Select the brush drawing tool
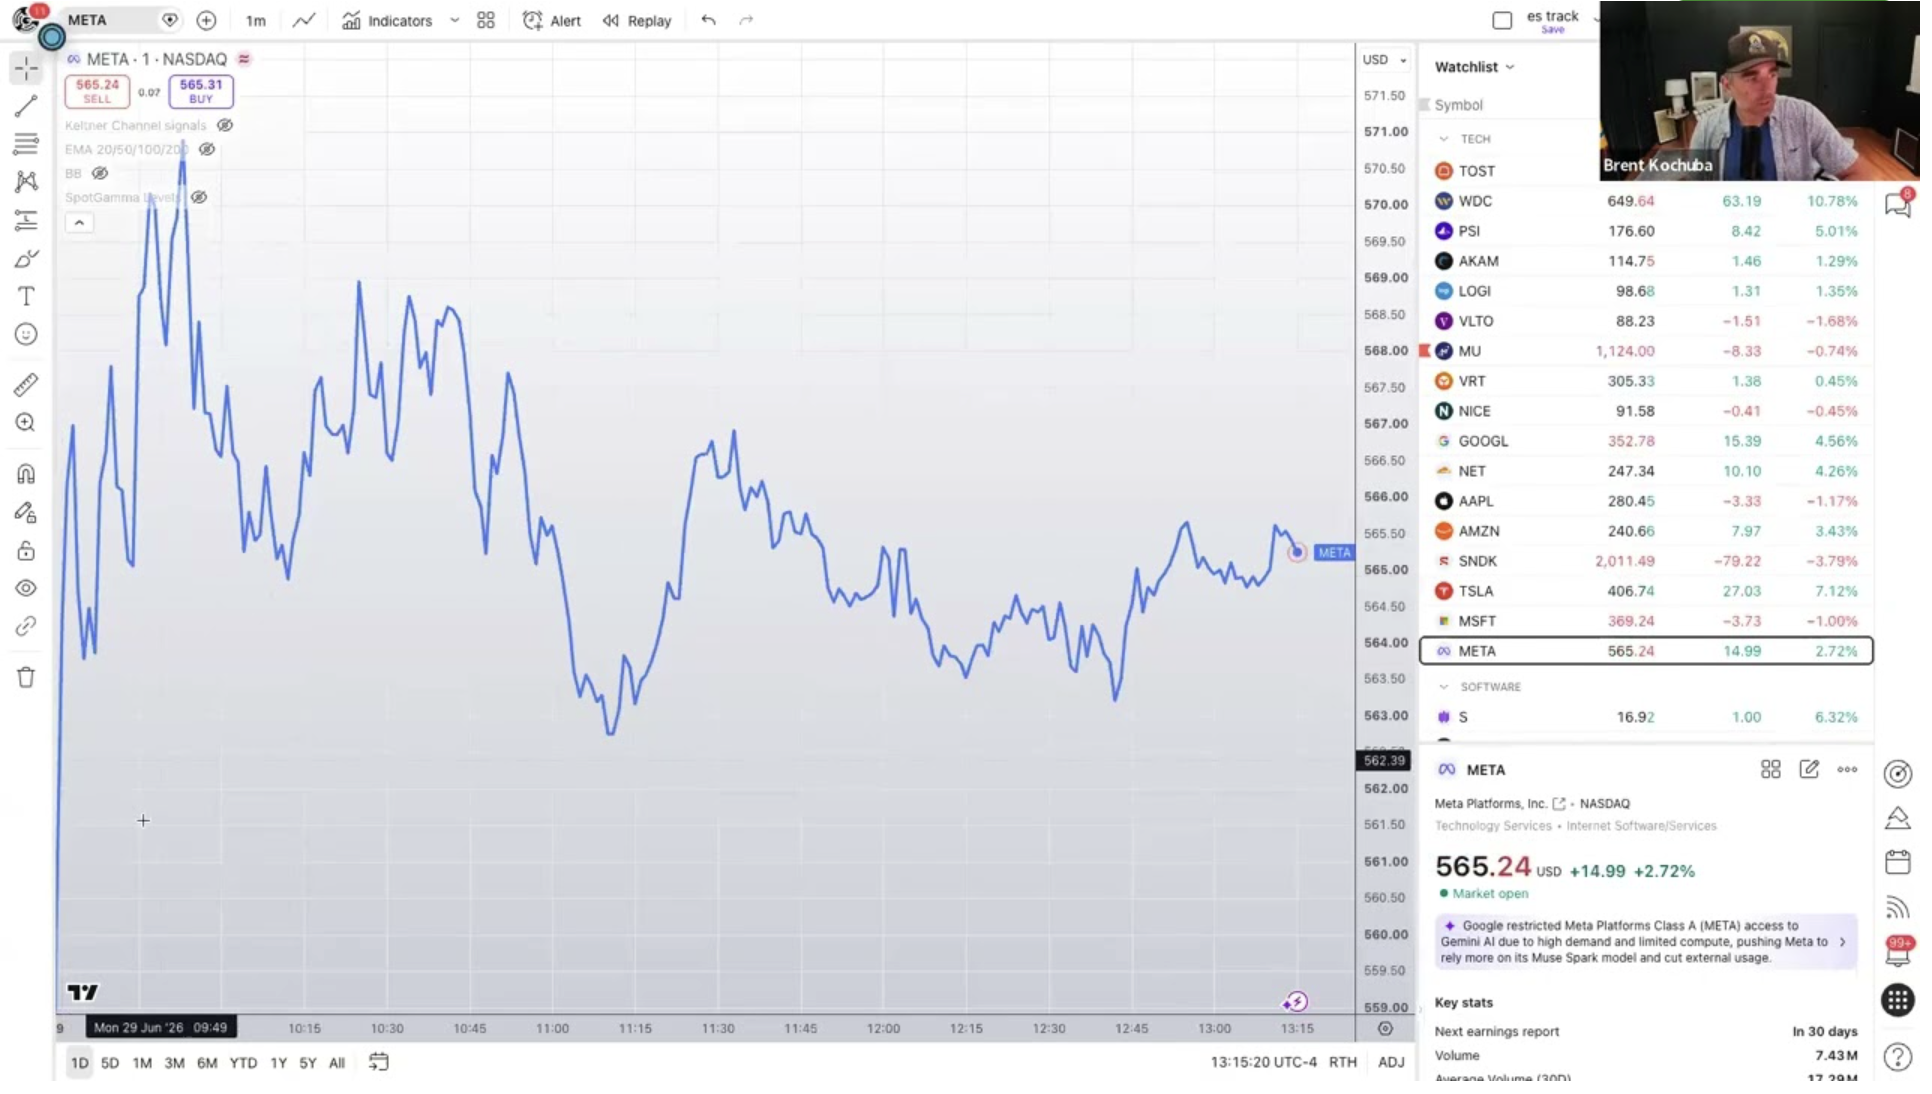This screenshot has height=1094, width=1932. tap(26, 259)
